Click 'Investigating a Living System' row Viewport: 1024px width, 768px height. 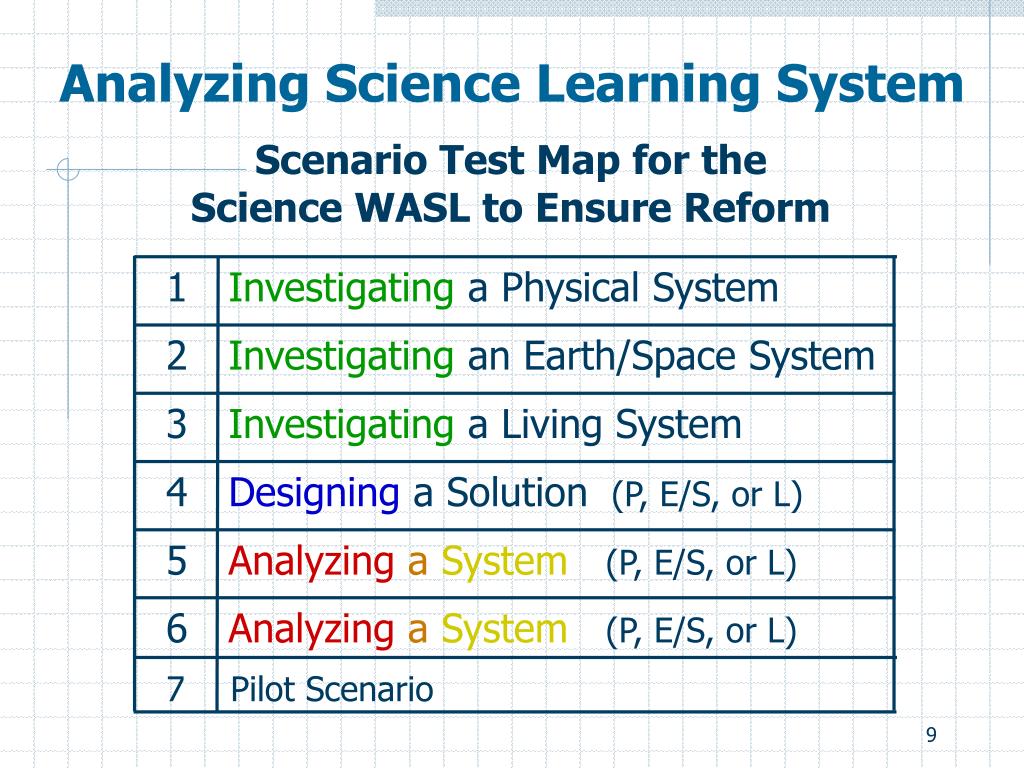pyautogui.click(x=556, y=426)
